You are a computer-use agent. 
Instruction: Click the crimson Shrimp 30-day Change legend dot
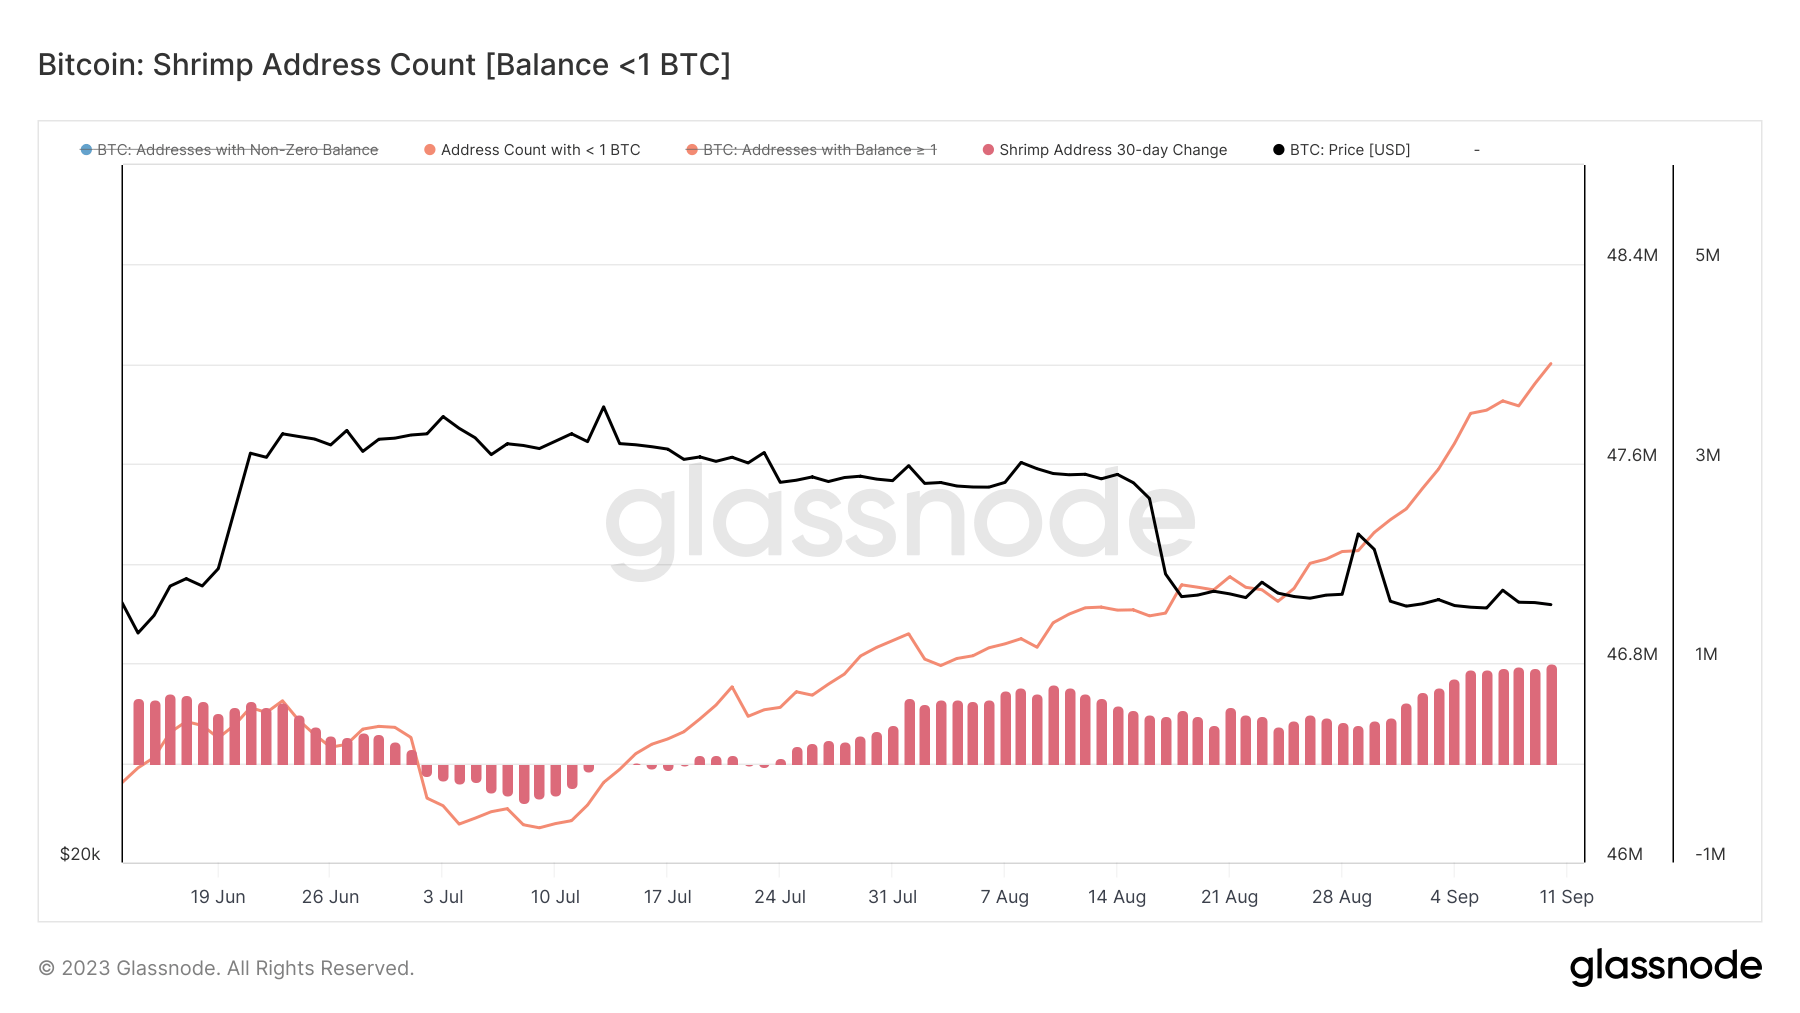[988, 150]
